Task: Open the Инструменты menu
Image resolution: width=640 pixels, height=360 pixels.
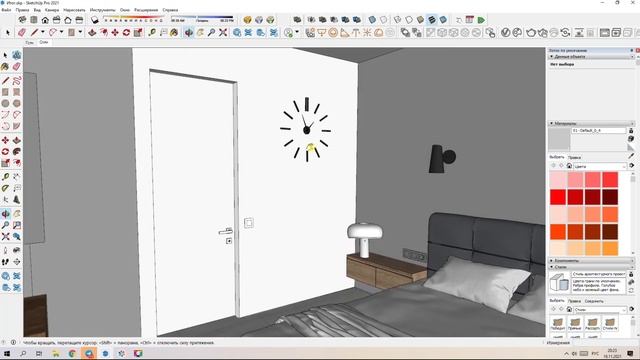Action: click(102, 10)
